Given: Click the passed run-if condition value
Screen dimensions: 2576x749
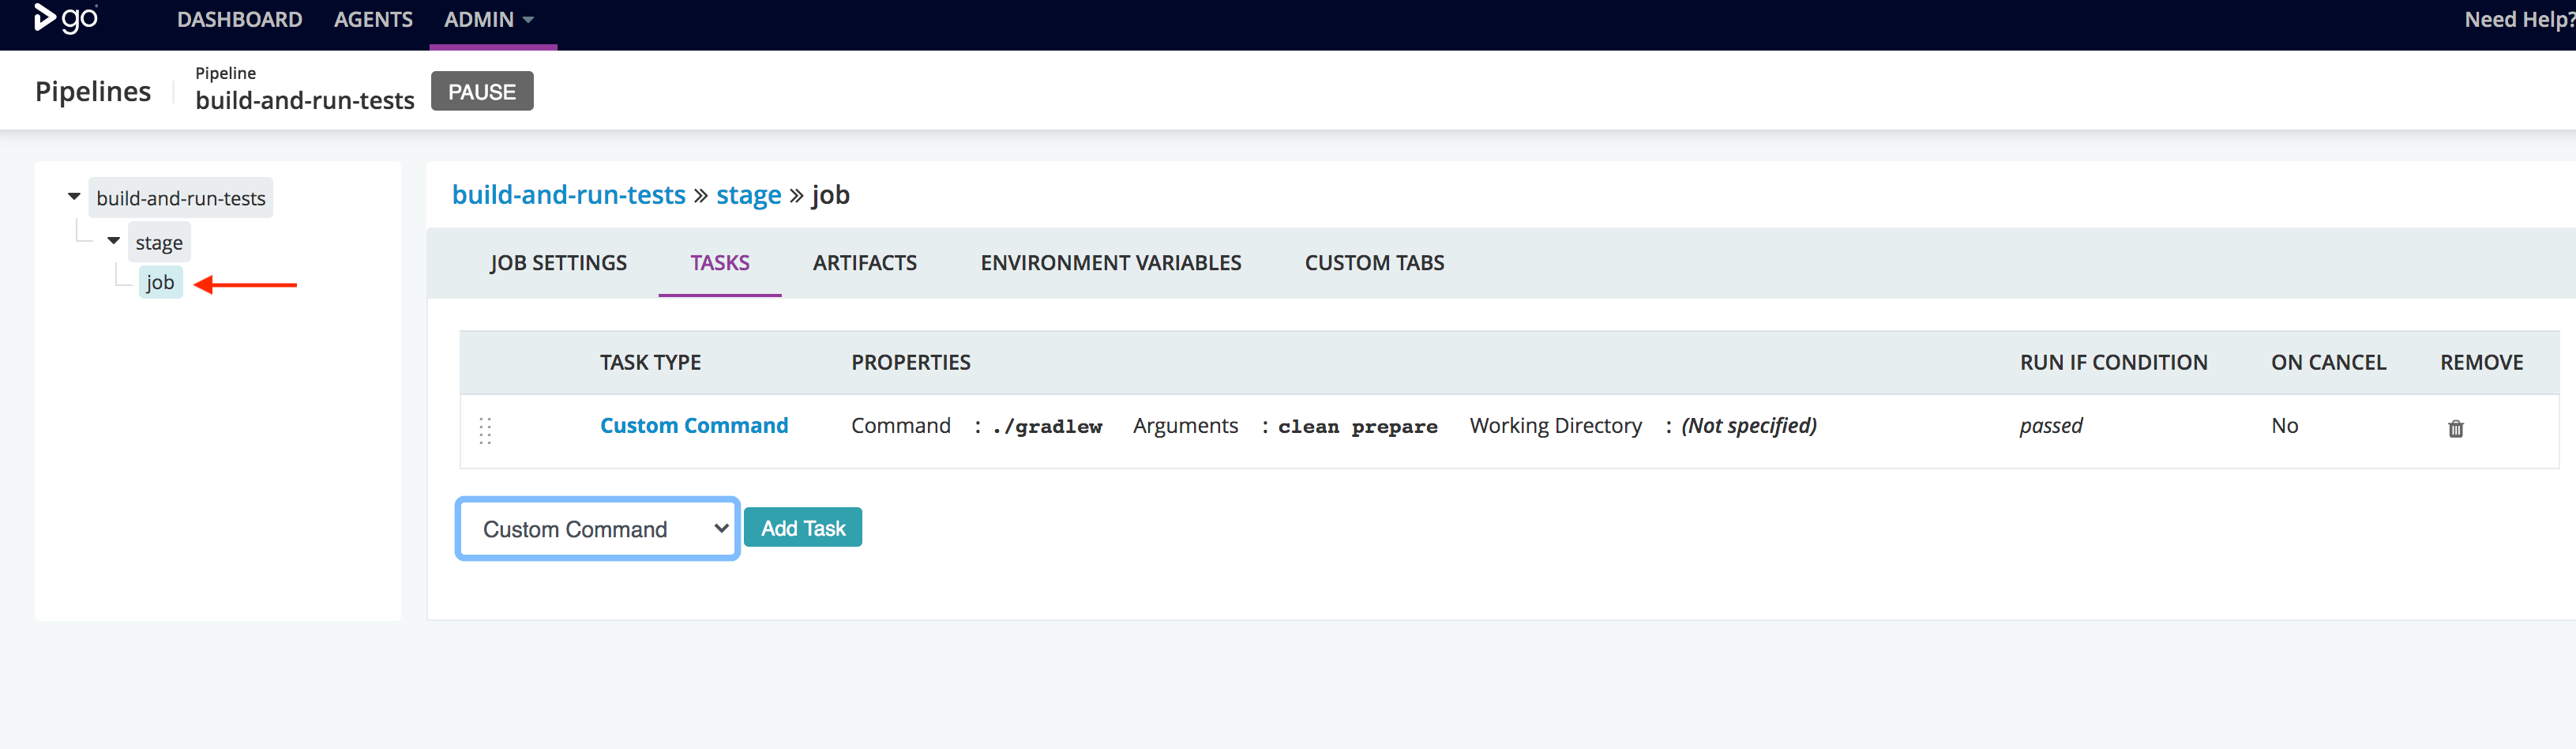Looking at the screenshot, I should pyautogui.click(x=2051, y=426).
